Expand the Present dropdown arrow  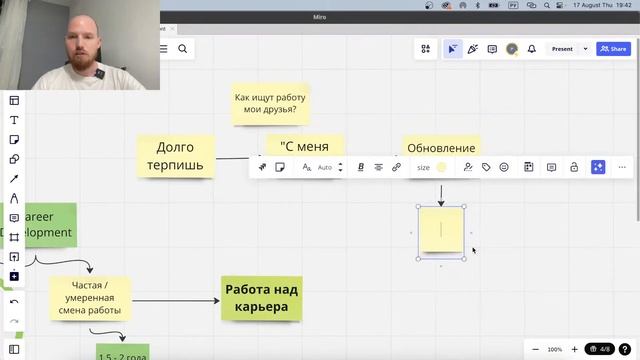585,49
